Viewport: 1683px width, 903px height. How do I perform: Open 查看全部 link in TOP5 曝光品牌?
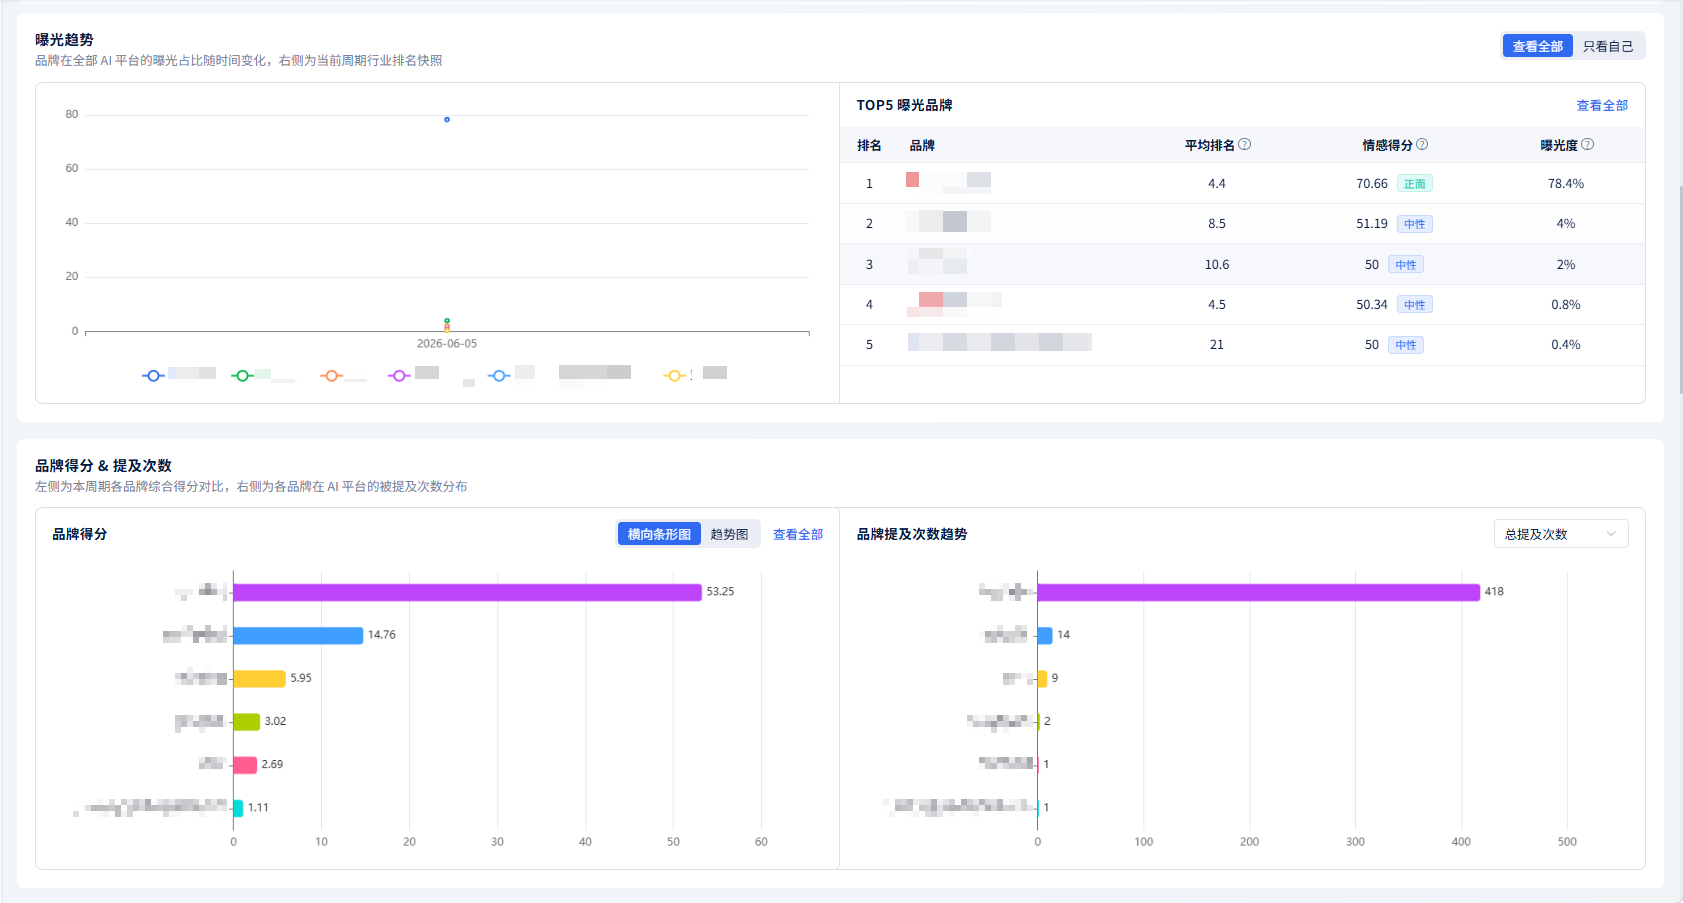pos(1602,105)
